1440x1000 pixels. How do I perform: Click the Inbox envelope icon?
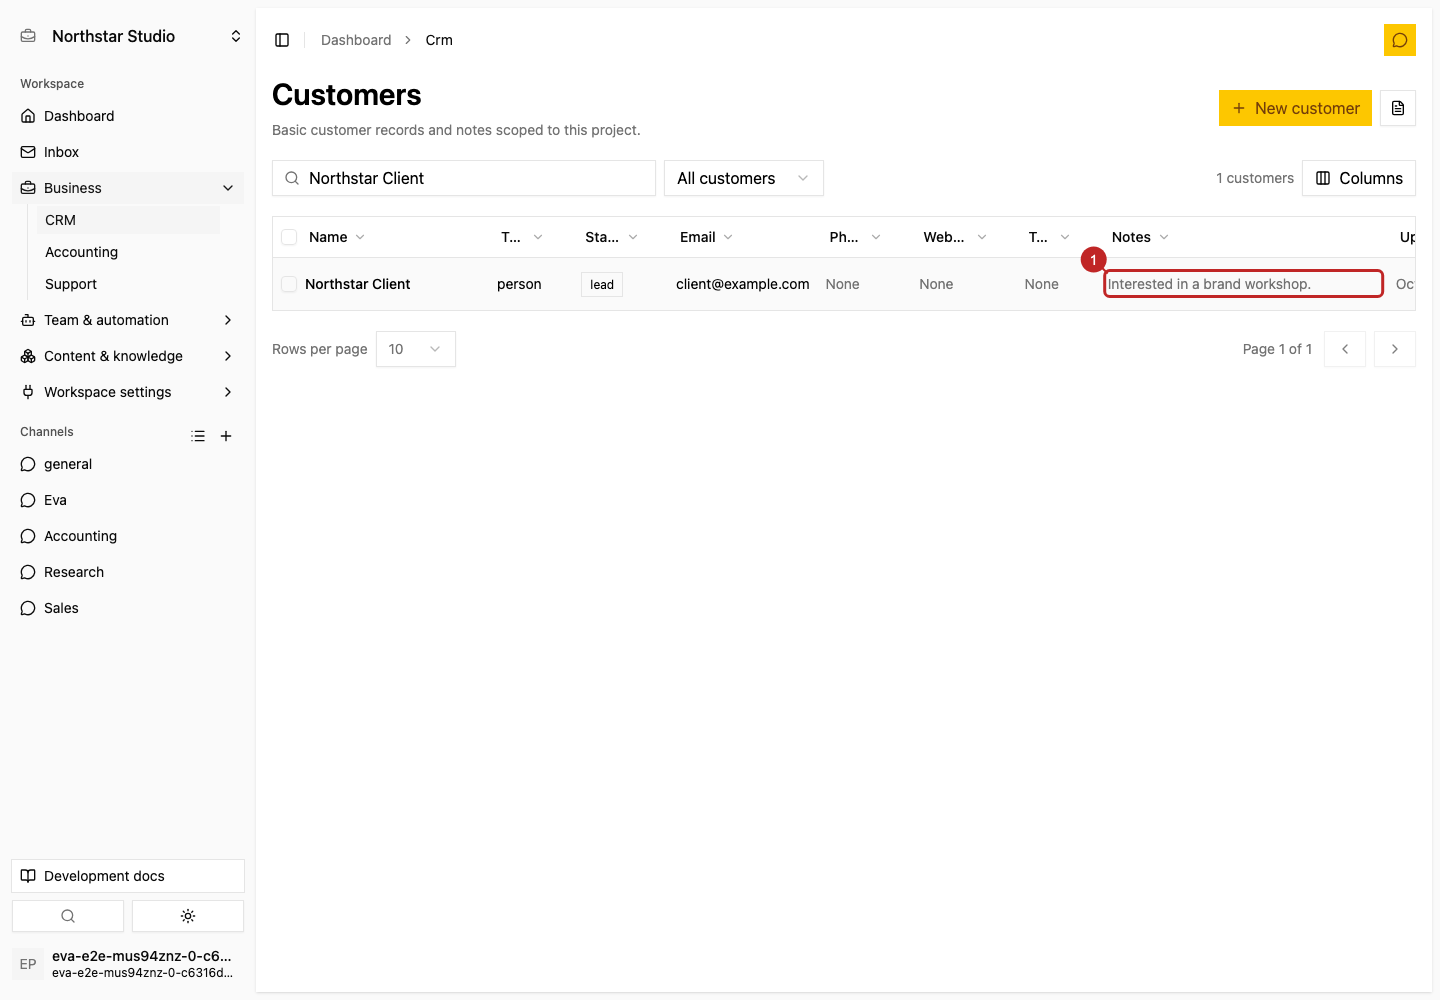pos(28,152)
